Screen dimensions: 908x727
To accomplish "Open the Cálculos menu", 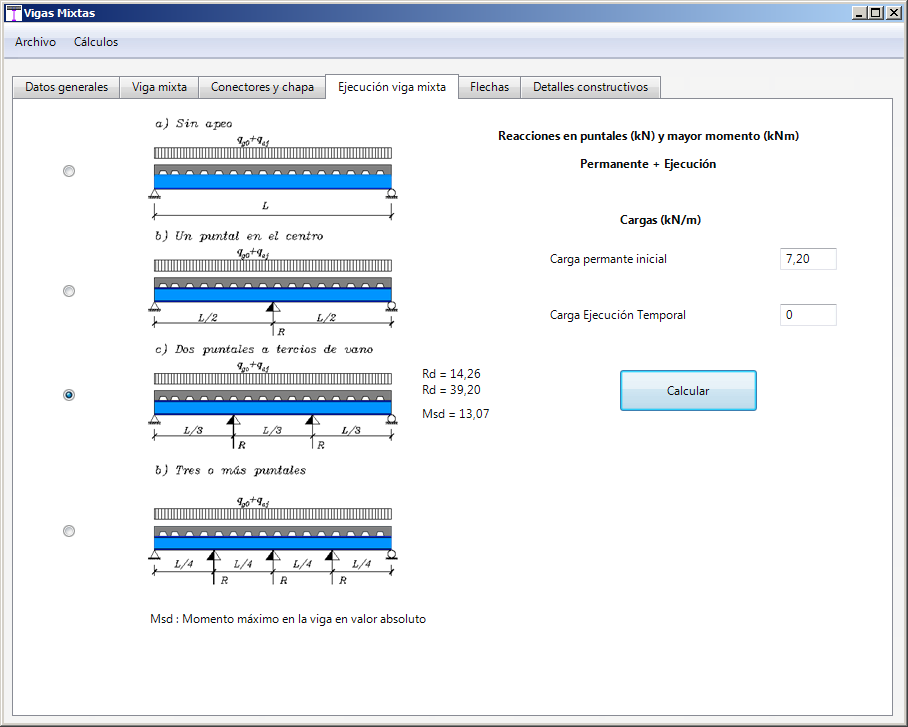I will tap(96, 42).
